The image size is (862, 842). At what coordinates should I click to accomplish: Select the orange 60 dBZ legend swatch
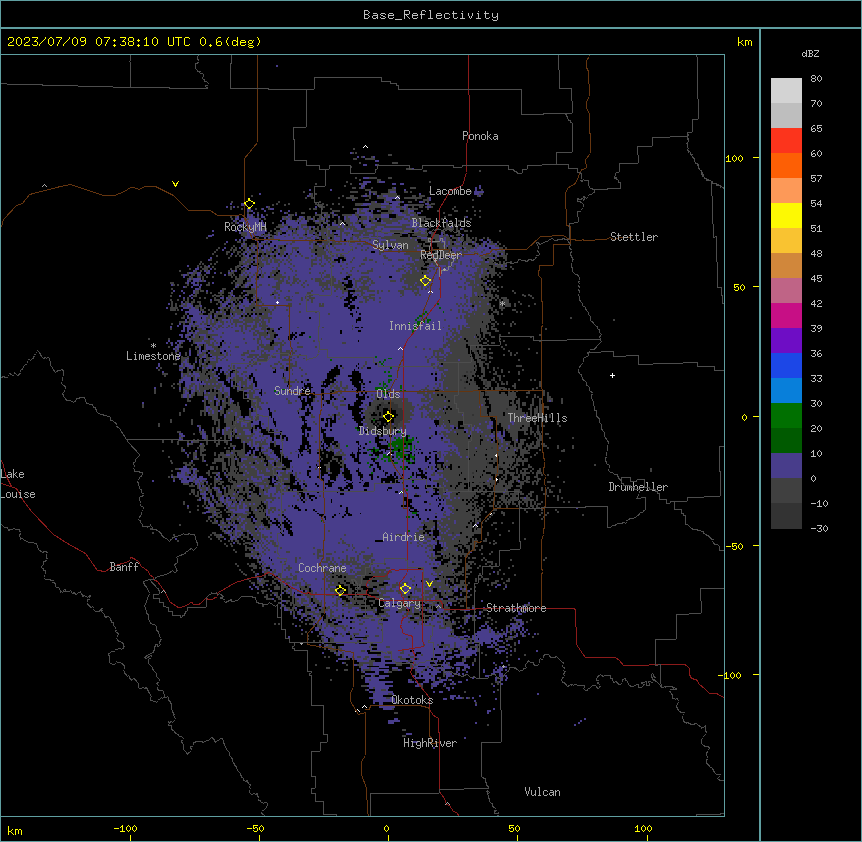pyautogui.click(x=786, y=165)
